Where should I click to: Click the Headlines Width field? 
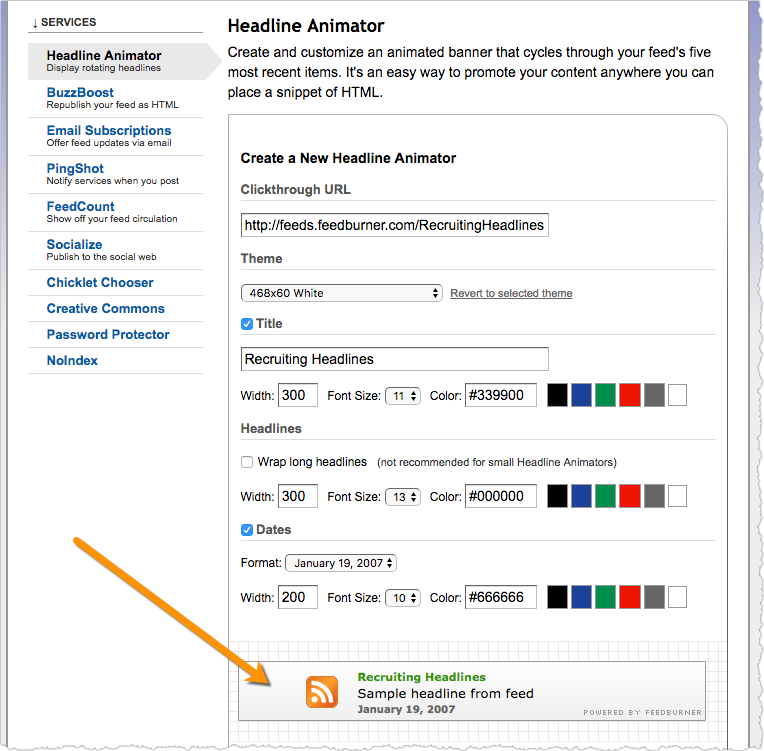(298, 496)
